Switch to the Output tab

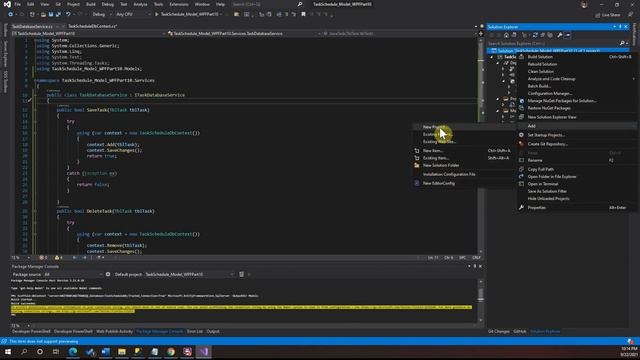tap(213, 331)
